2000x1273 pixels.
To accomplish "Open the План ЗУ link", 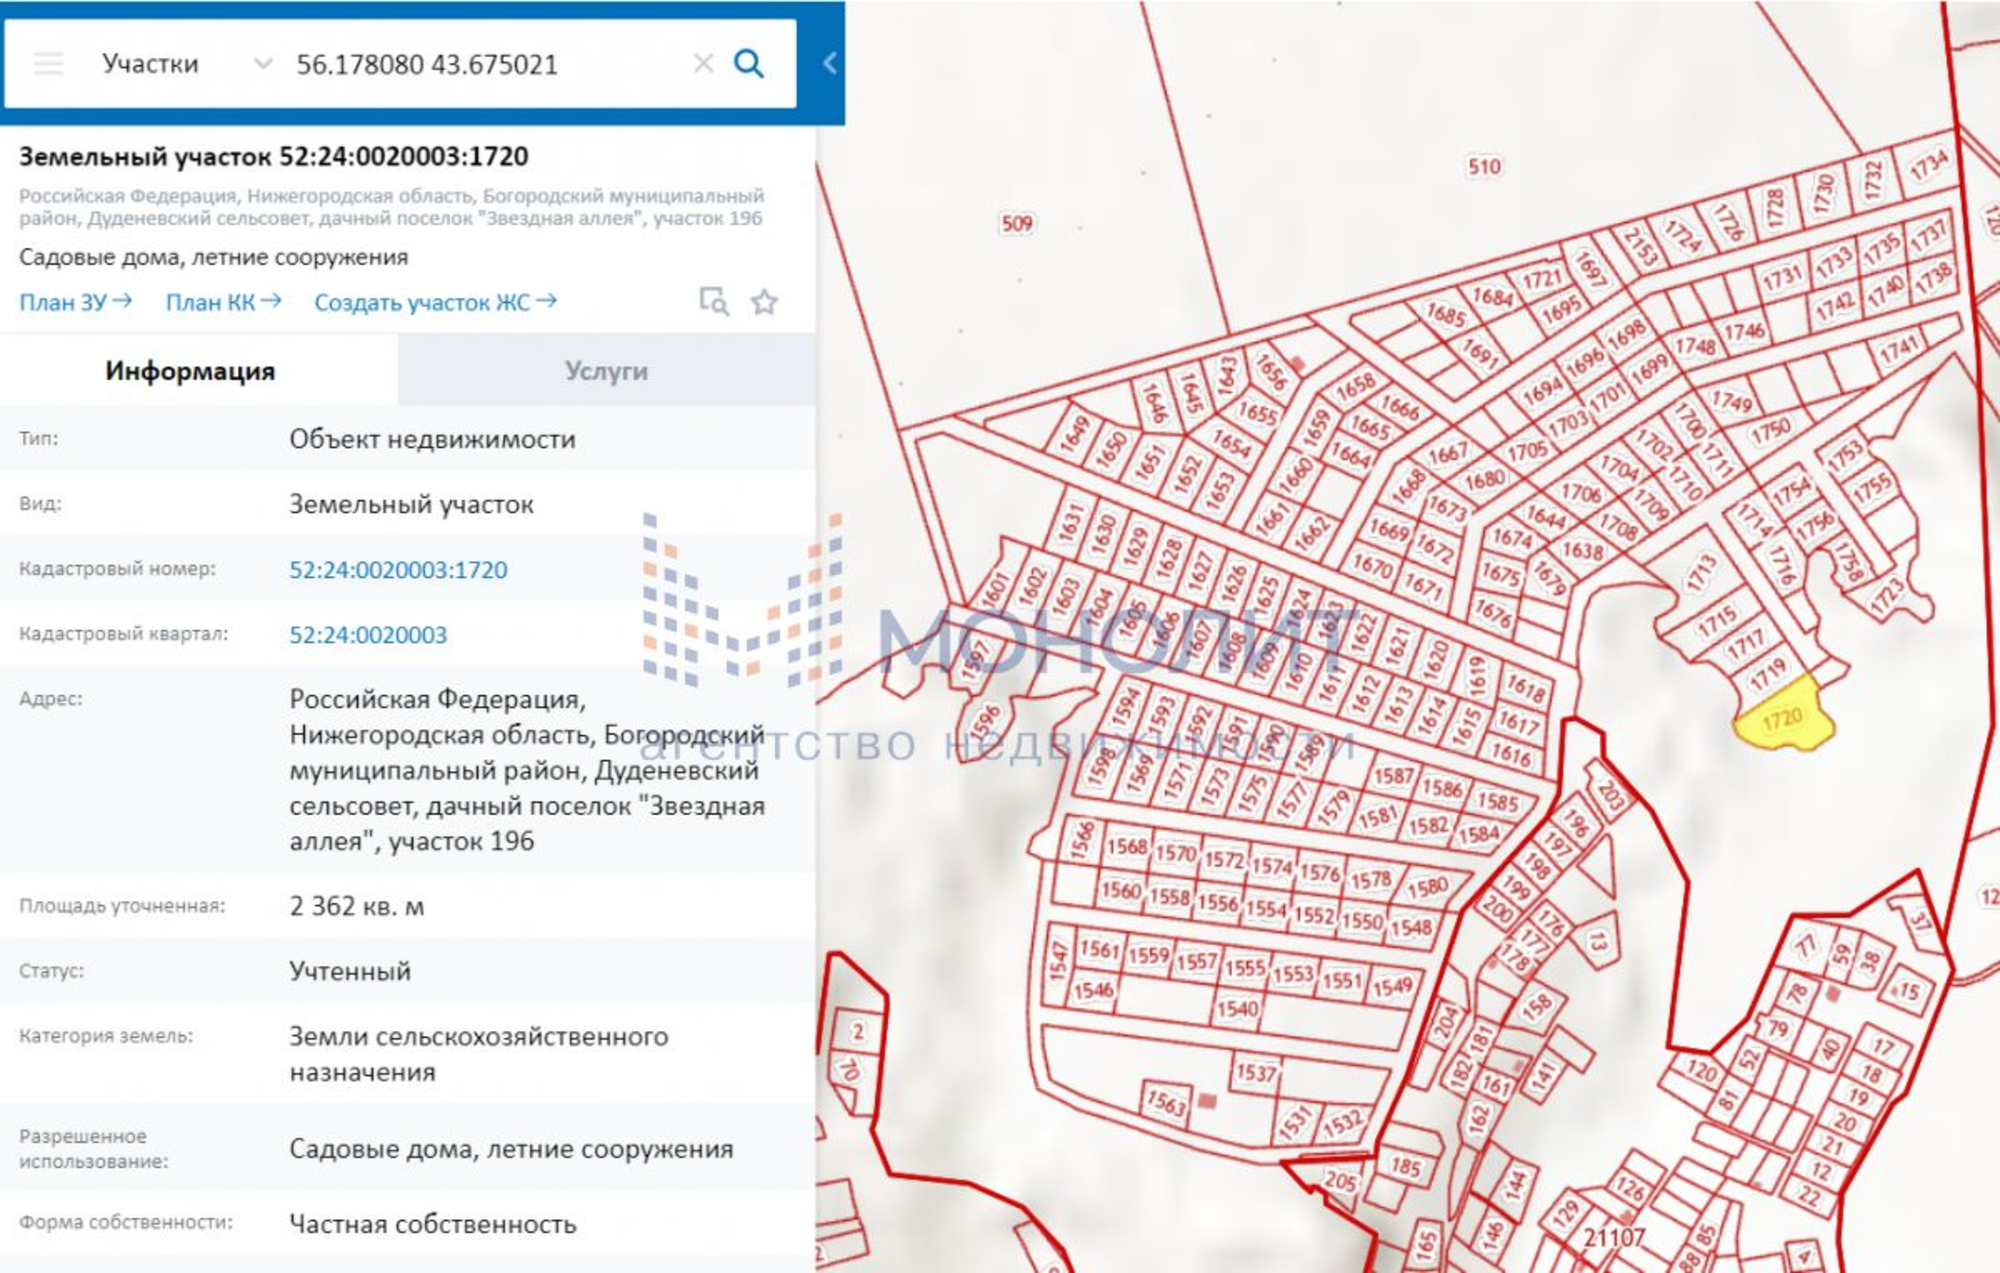I will pyautogui.click(x=75, y=302).
